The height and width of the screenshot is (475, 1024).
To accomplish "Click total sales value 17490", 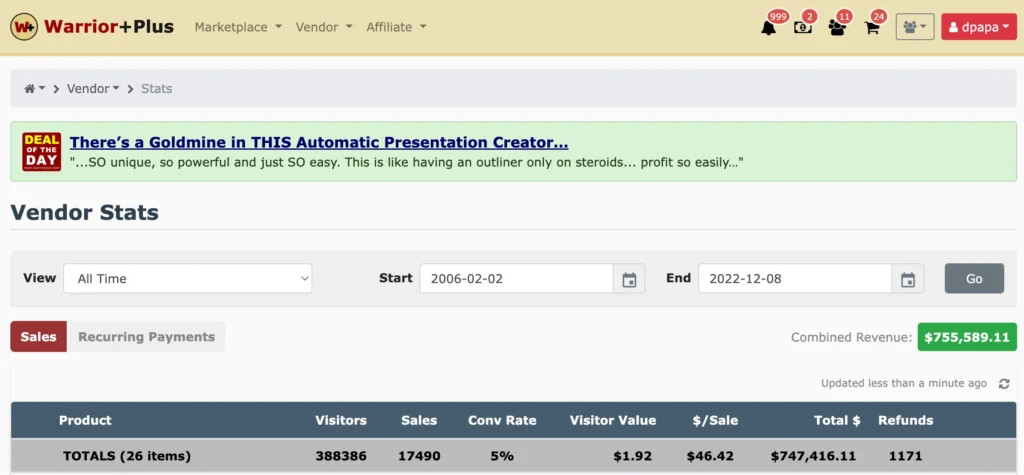I will [419, 455].
